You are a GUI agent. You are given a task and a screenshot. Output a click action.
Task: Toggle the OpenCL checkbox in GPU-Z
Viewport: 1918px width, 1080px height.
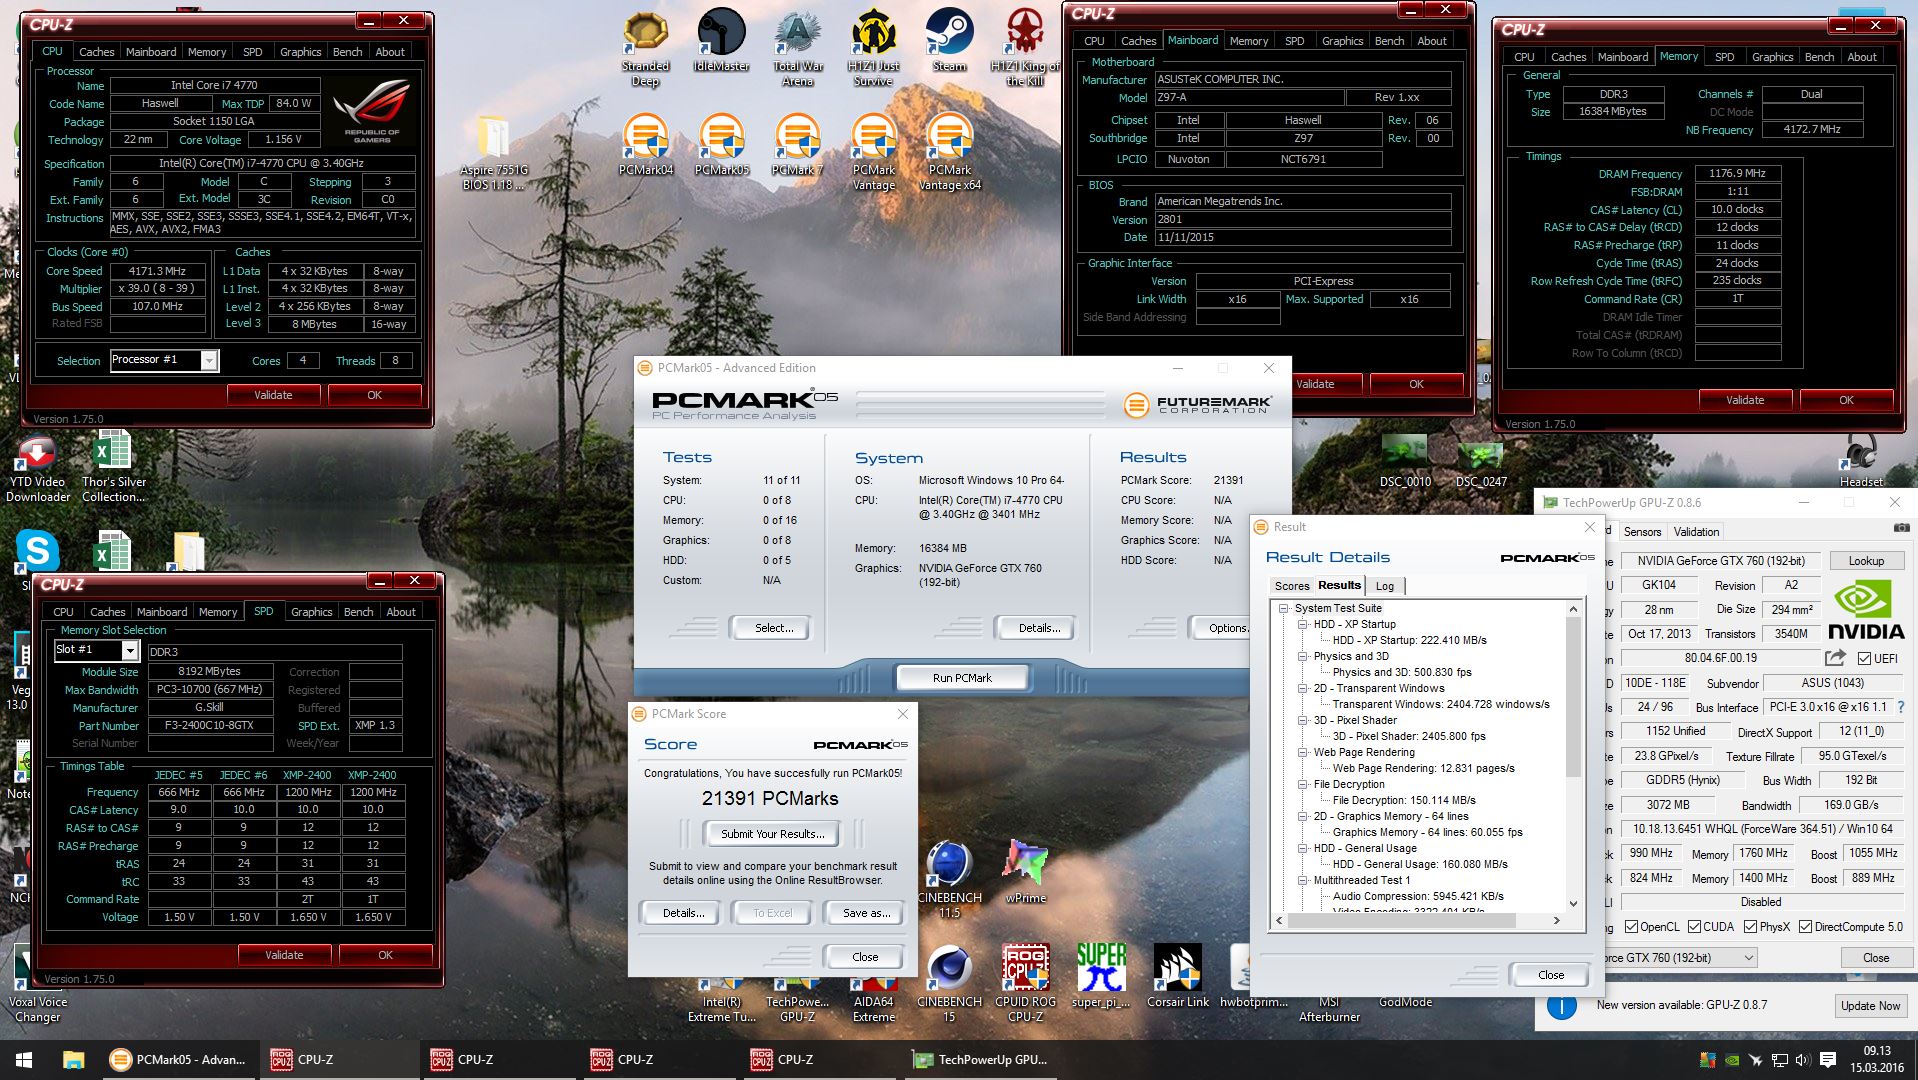pos(1632,927)
